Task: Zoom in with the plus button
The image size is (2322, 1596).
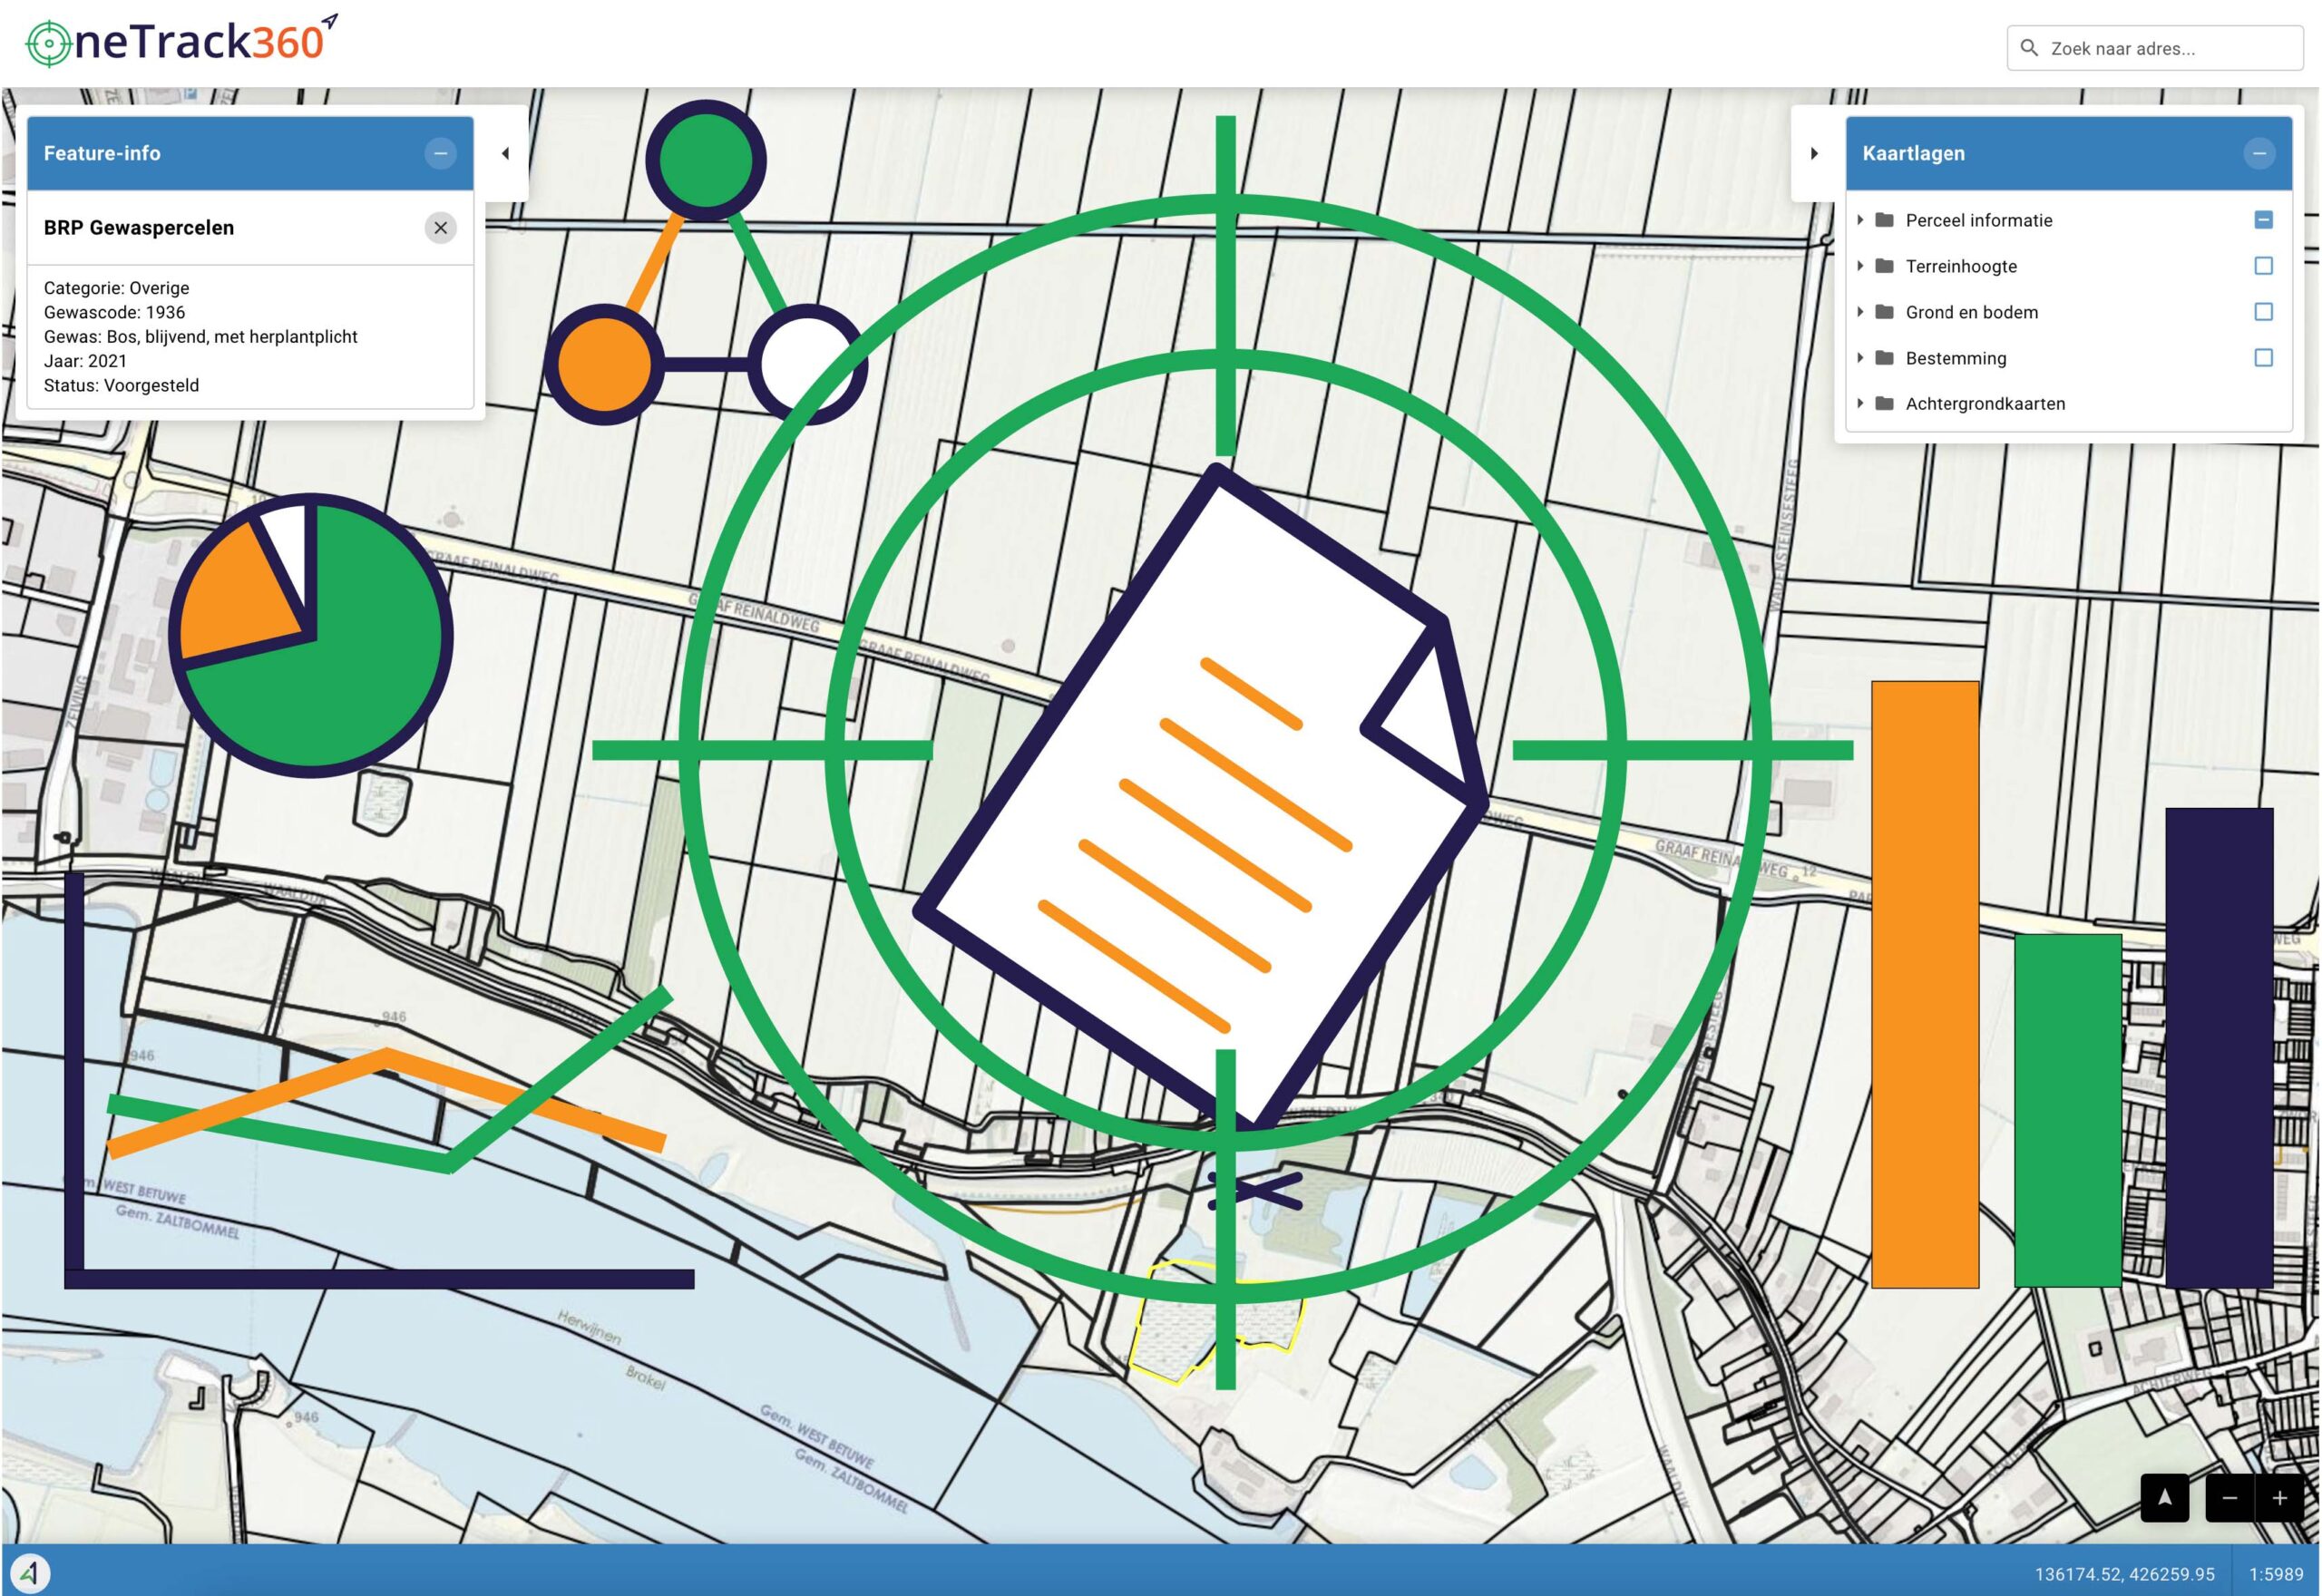Action: (2279, 1497)
